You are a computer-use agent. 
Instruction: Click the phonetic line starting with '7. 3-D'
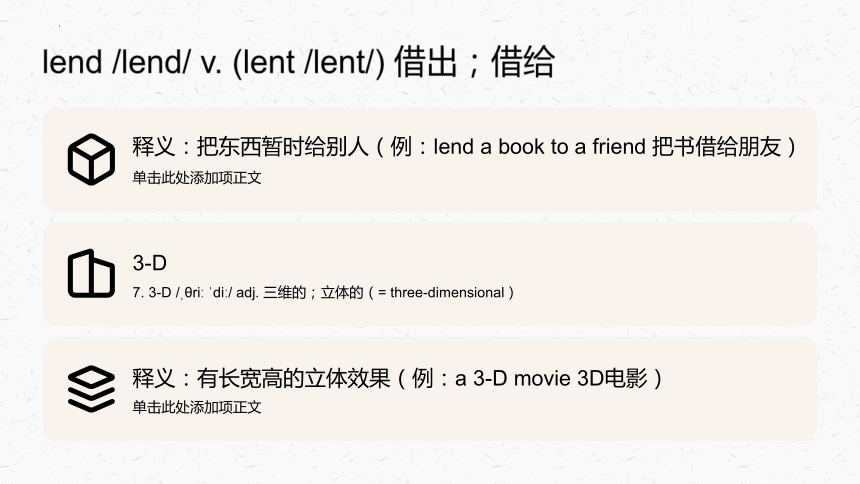(x=323, y=292)
